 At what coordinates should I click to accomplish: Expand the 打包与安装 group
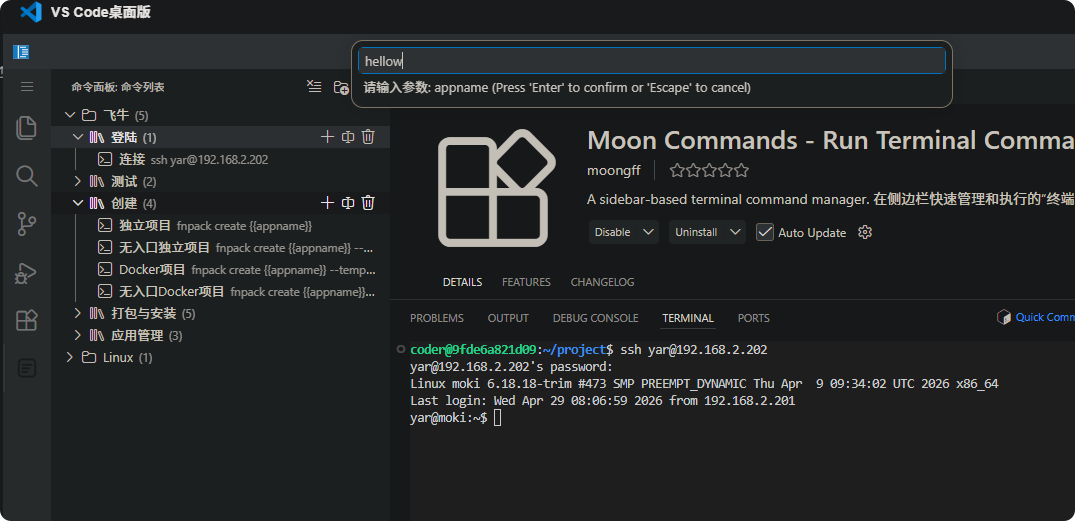[77, 313]
